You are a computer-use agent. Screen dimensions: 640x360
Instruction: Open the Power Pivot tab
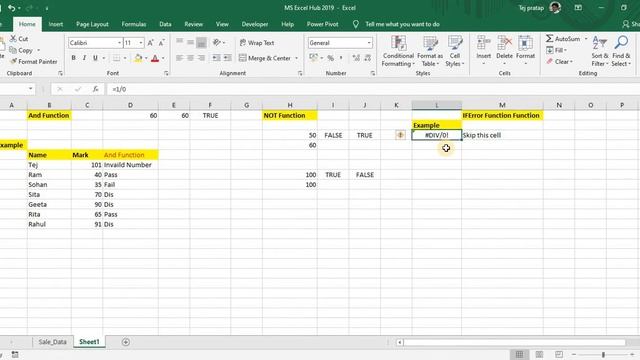click(322, 24)
